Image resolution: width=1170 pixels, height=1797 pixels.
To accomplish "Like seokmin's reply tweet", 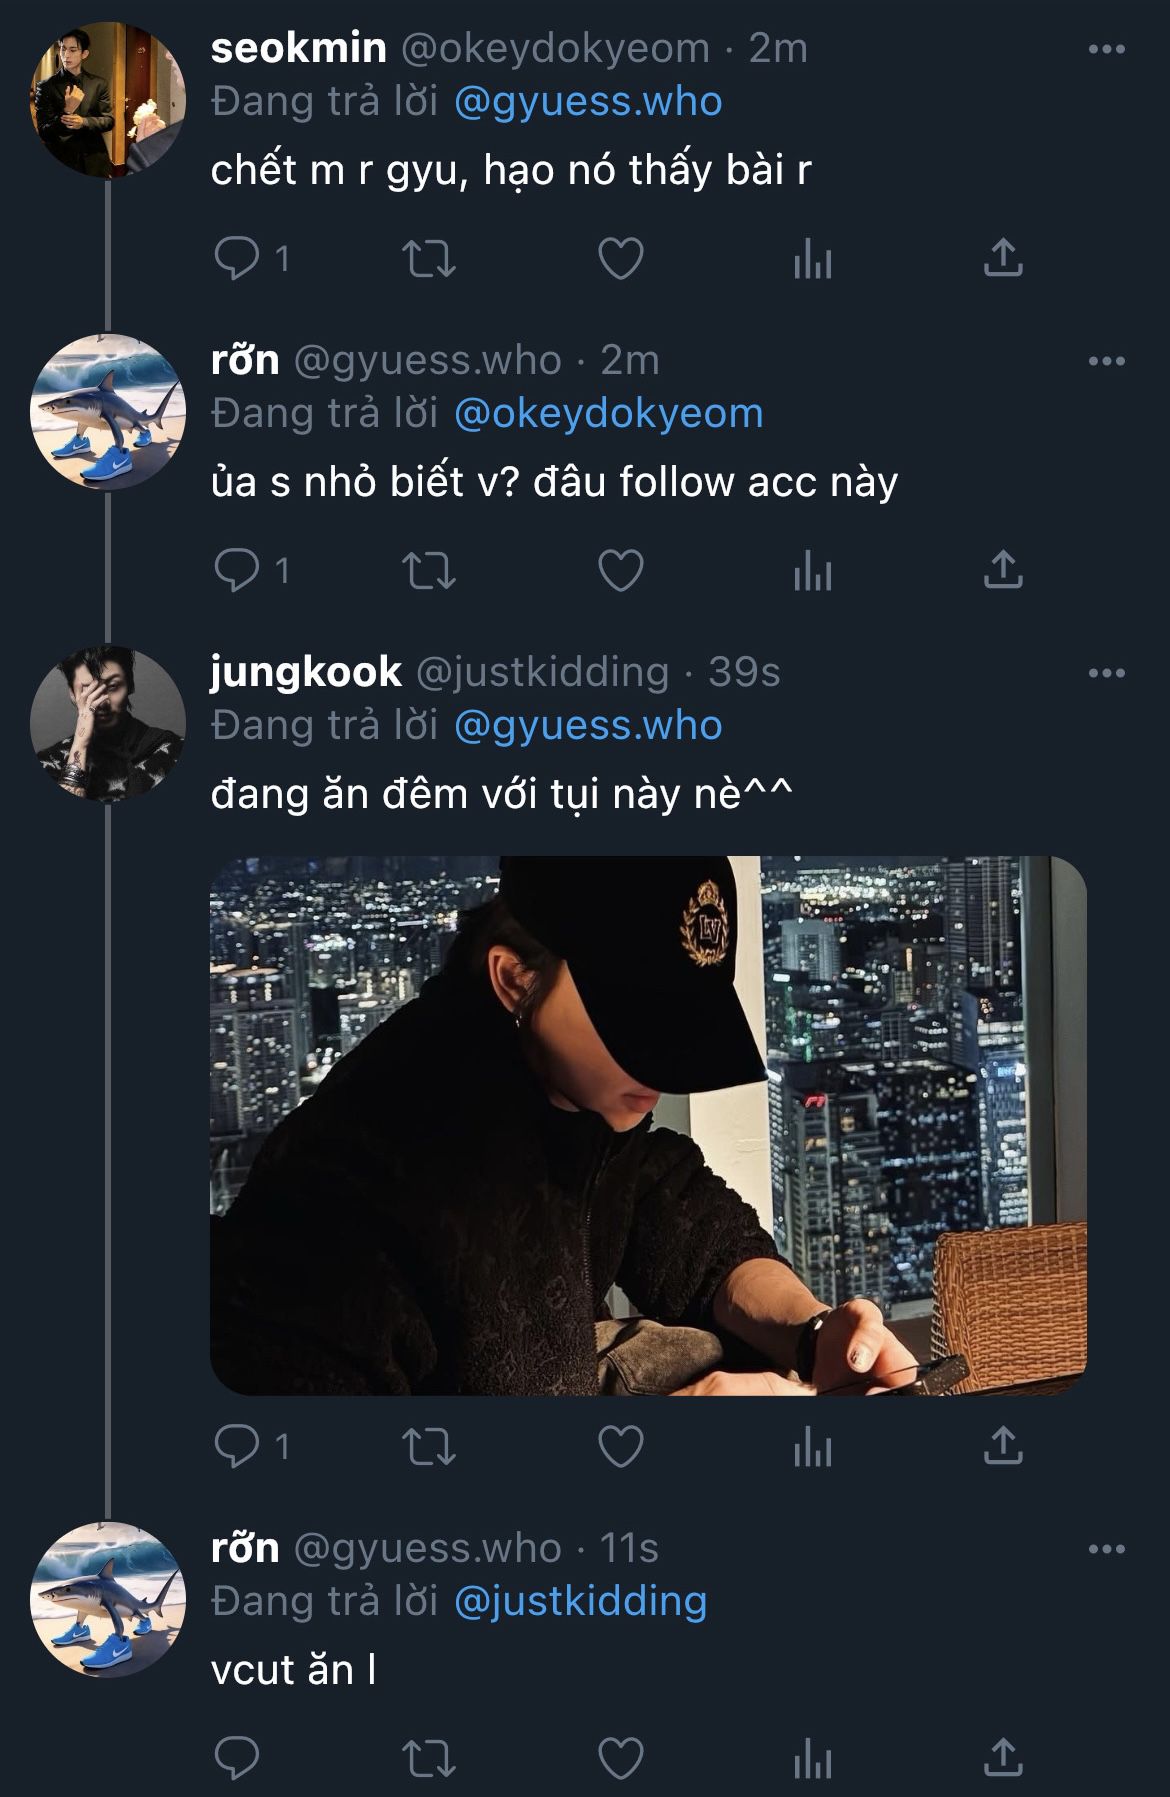I will (620, 259).
